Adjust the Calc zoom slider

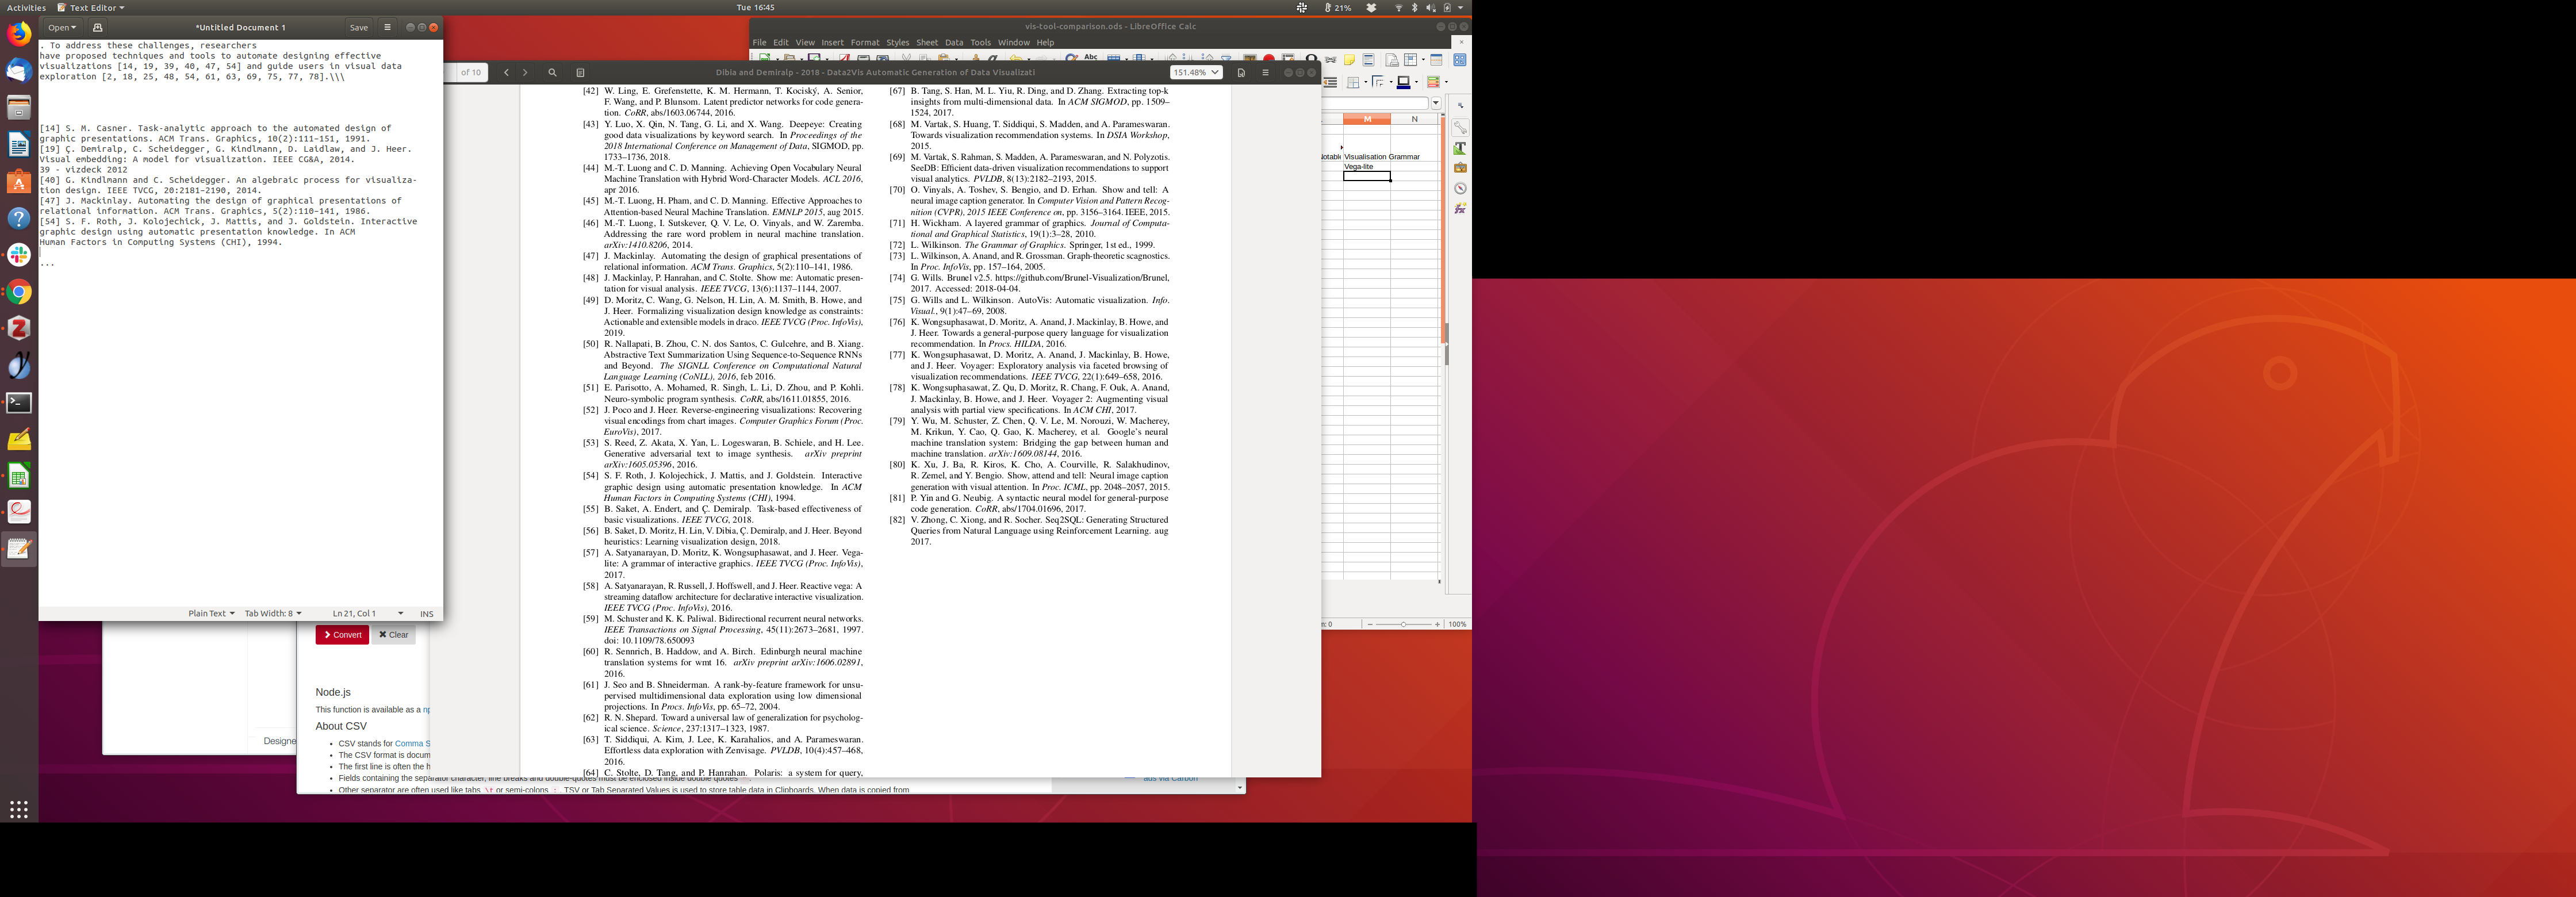coord(1403,624)
